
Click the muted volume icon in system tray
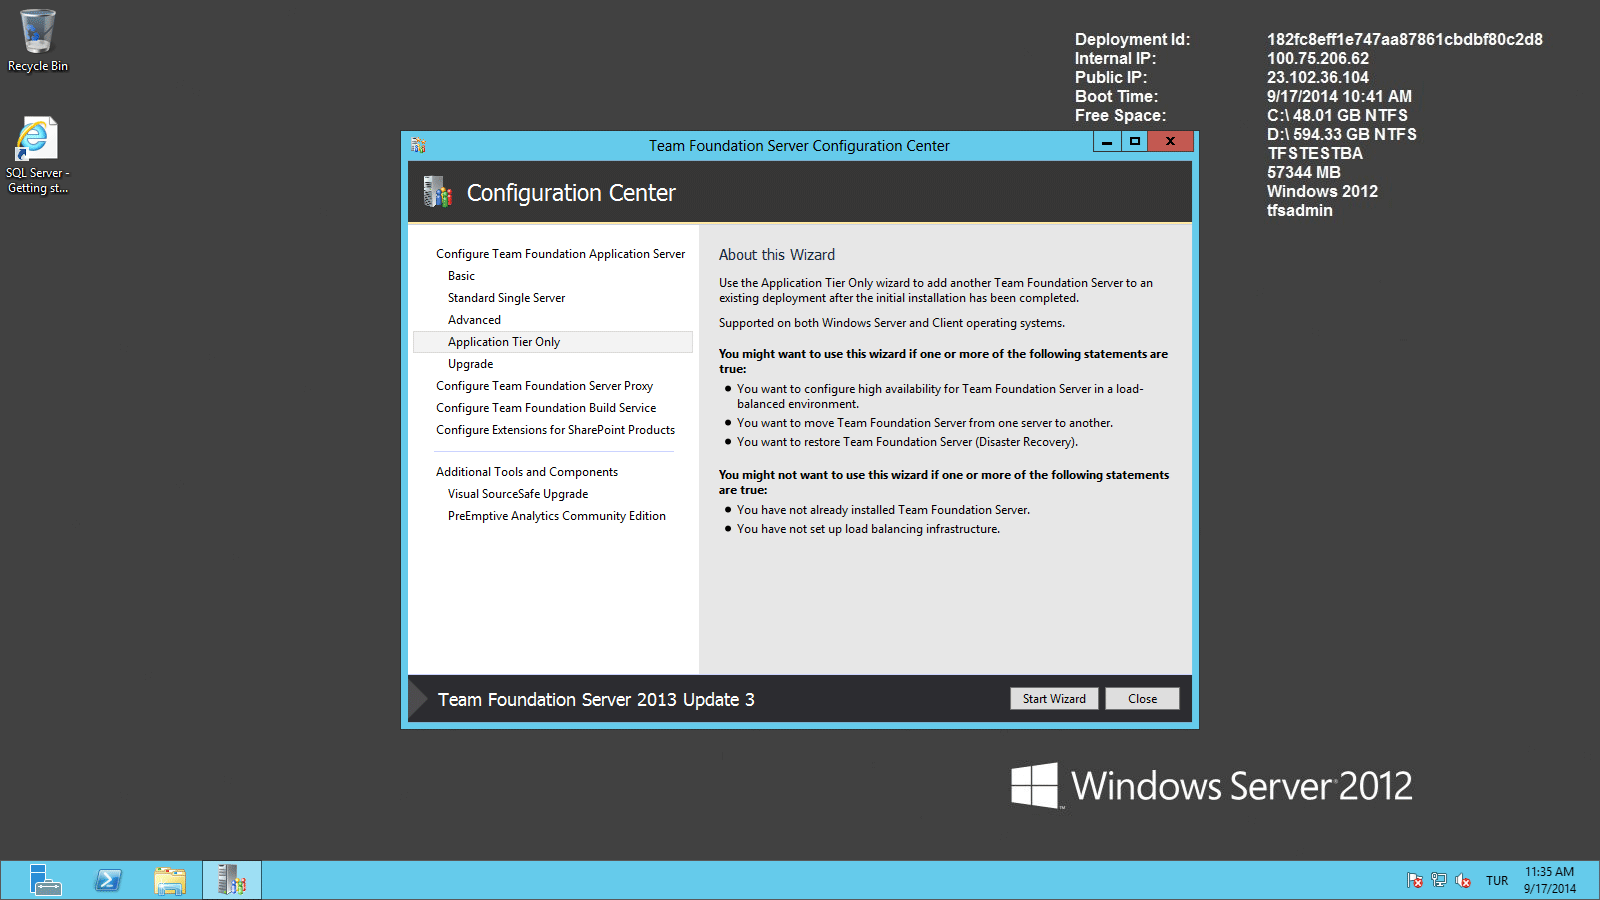pos(1463,880)
